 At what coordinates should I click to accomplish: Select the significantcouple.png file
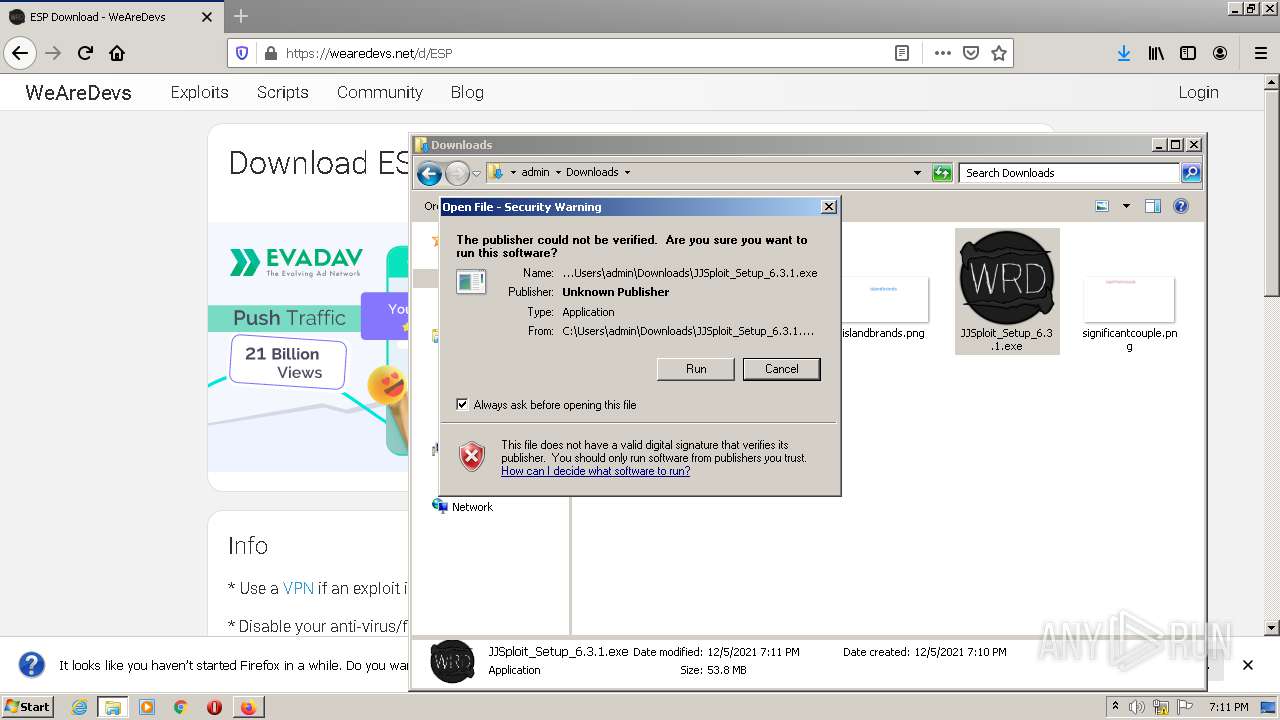1129,314
